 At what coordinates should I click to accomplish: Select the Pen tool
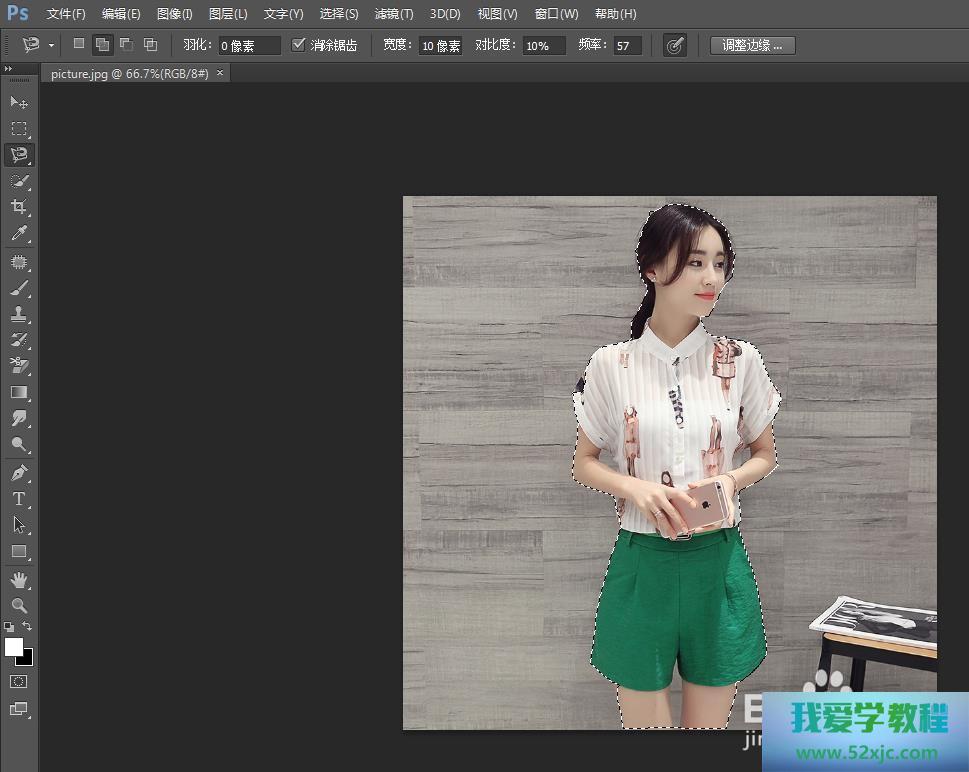click(19, 472)
